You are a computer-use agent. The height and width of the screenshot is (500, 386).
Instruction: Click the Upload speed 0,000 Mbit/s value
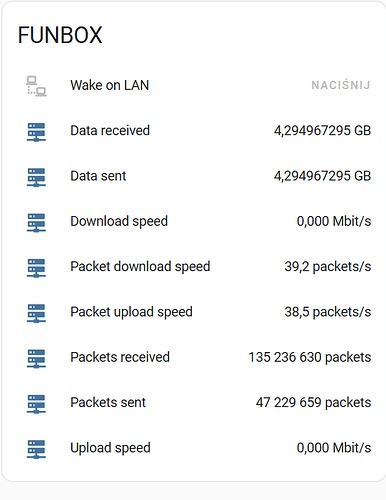click(x=334, y=448)
